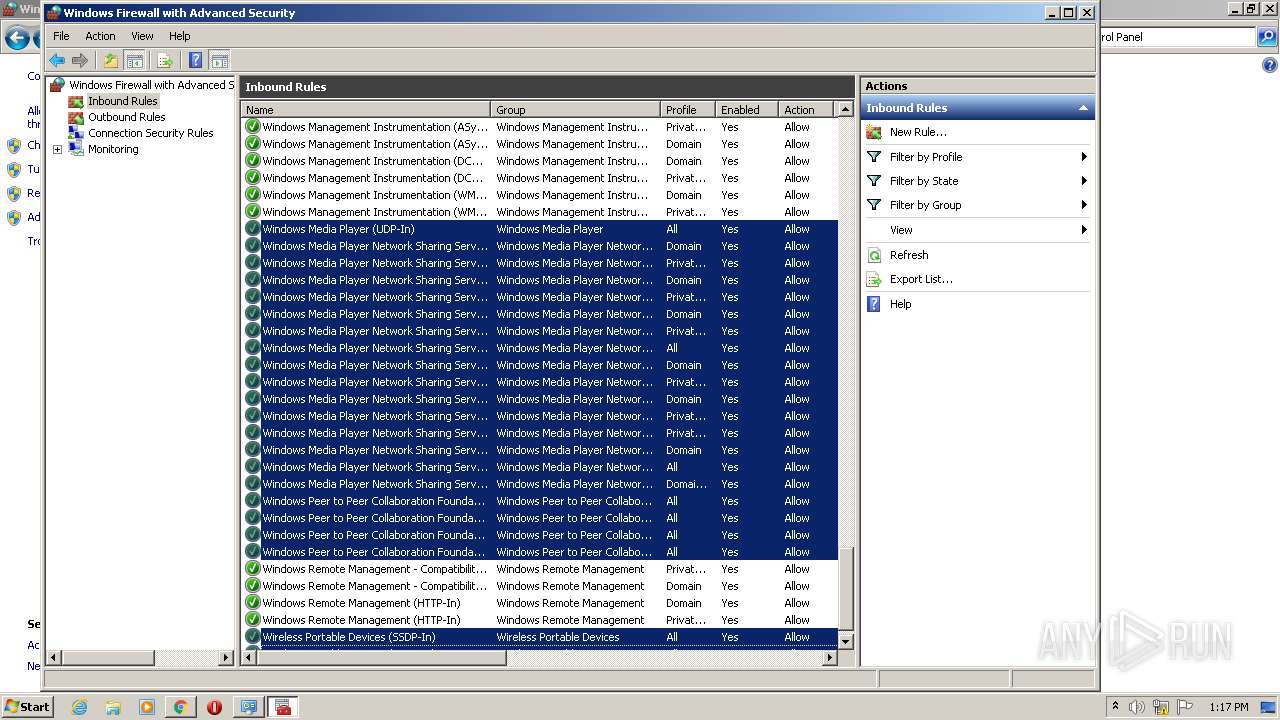The image size is (1280, 720).
Task: Open Windows Media Player from taskbar
Action: pos(147,707)
